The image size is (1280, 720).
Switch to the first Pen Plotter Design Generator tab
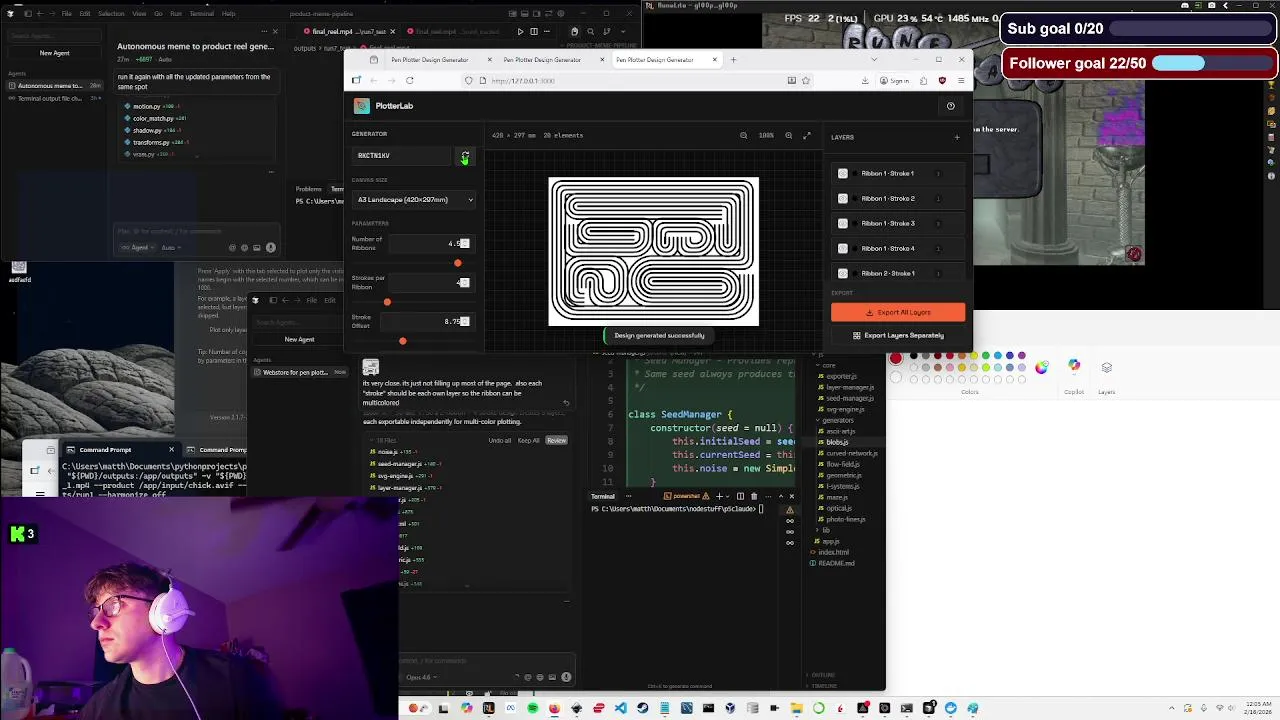click(x=429, y=60)
